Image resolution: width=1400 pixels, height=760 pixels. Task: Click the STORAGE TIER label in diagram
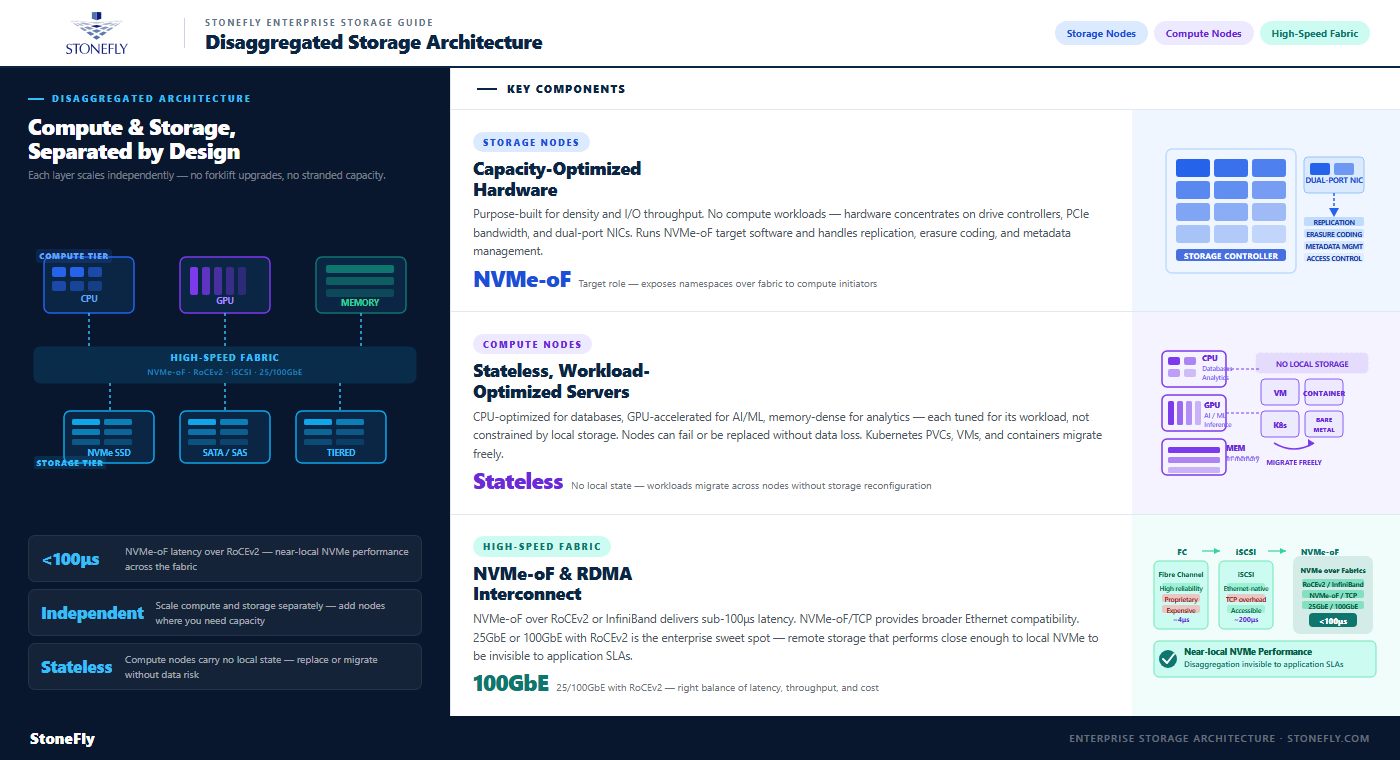click(x=70, y=463)
